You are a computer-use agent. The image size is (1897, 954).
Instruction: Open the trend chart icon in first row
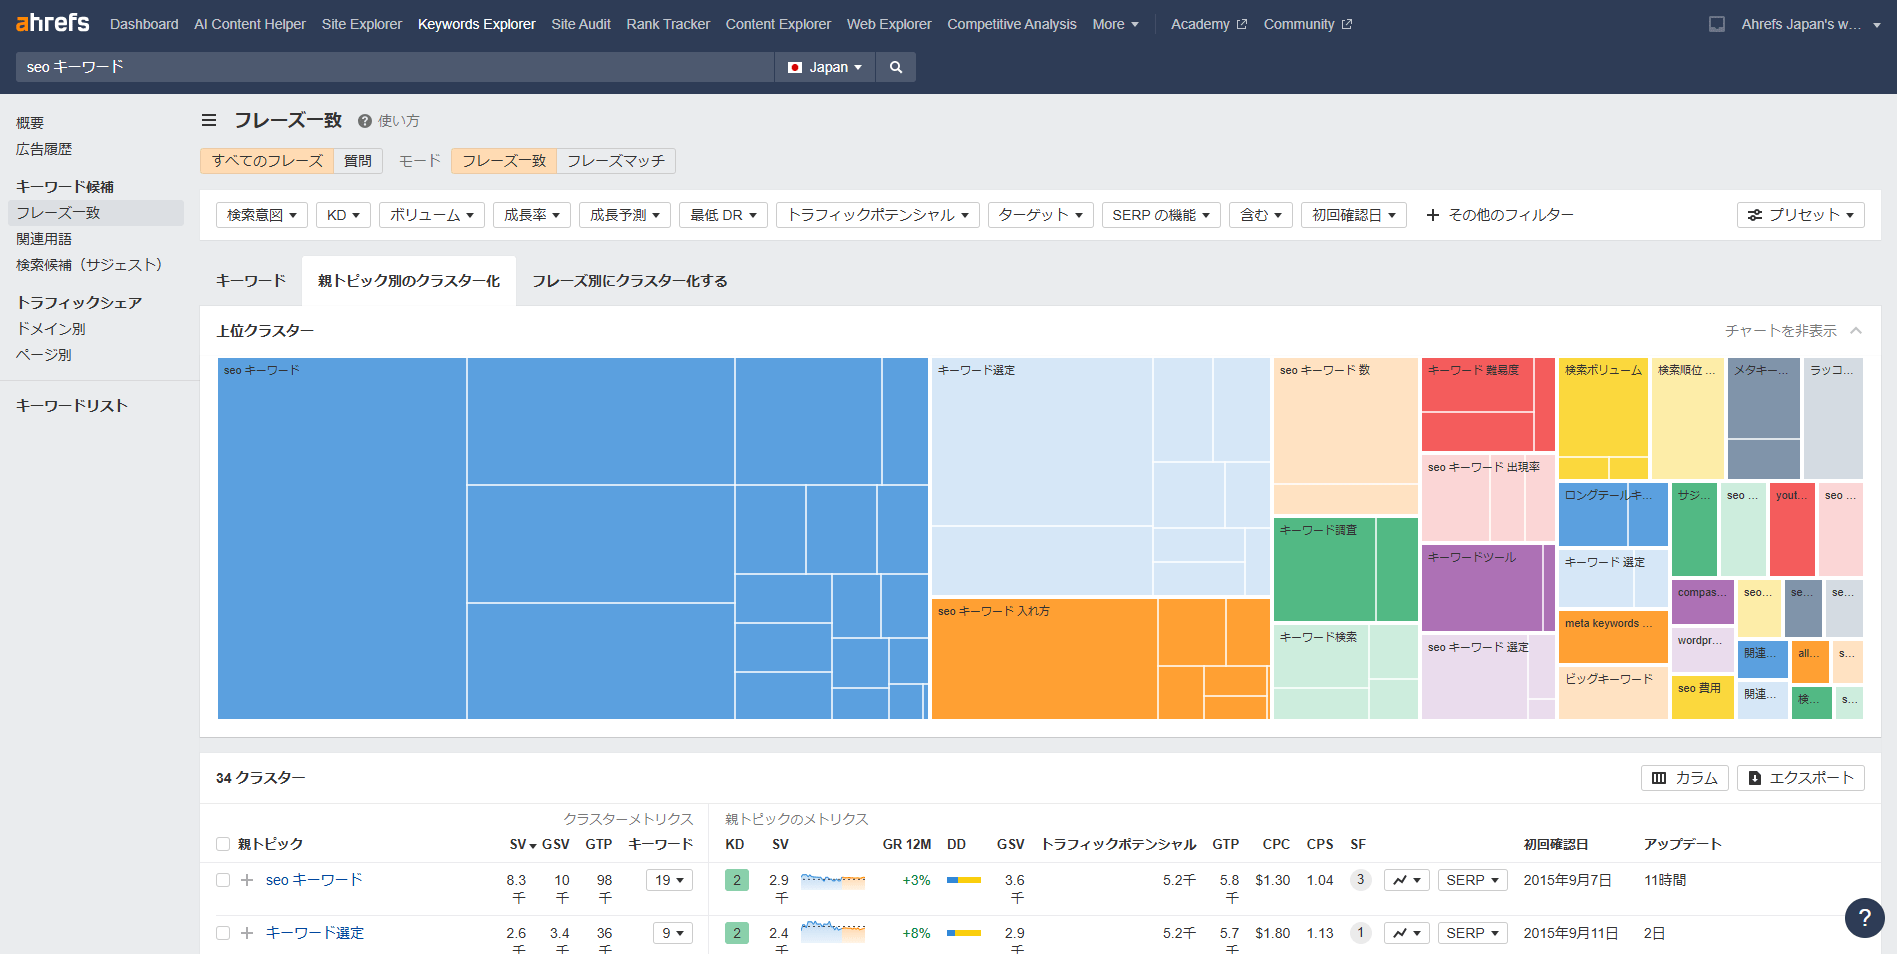coord(1406,880)
